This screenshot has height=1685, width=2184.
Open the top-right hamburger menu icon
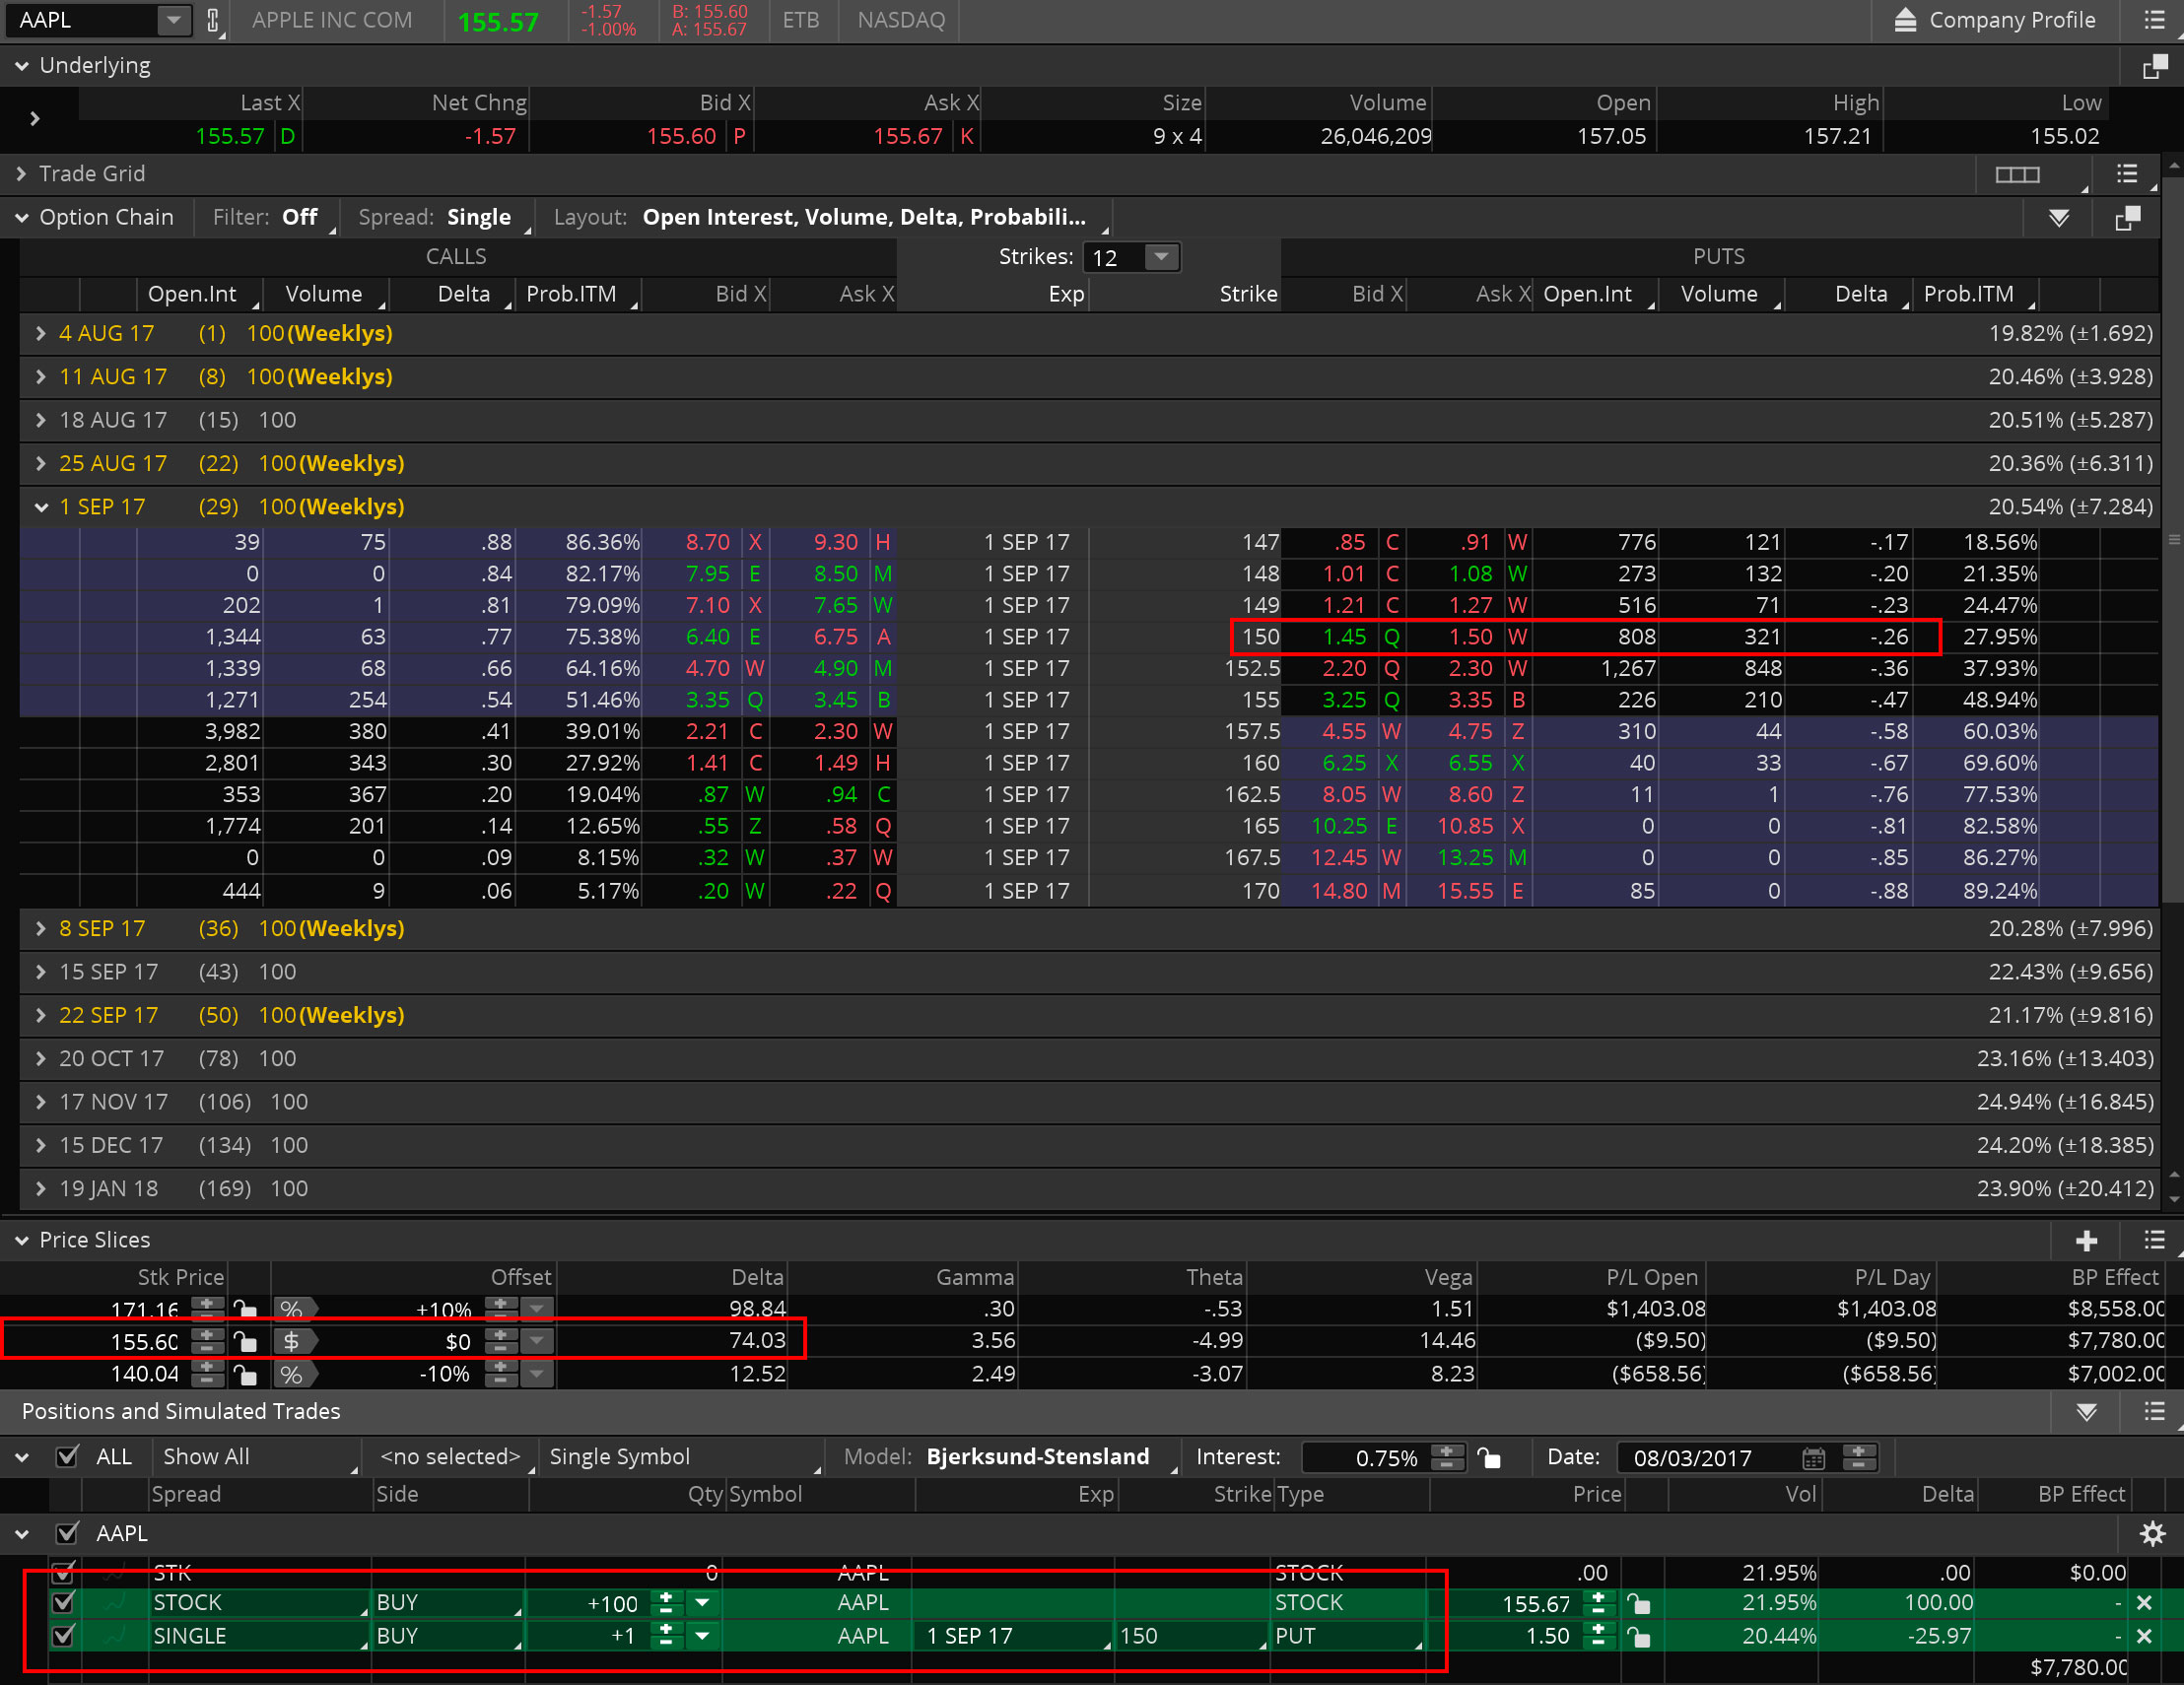click(2154, 20)
